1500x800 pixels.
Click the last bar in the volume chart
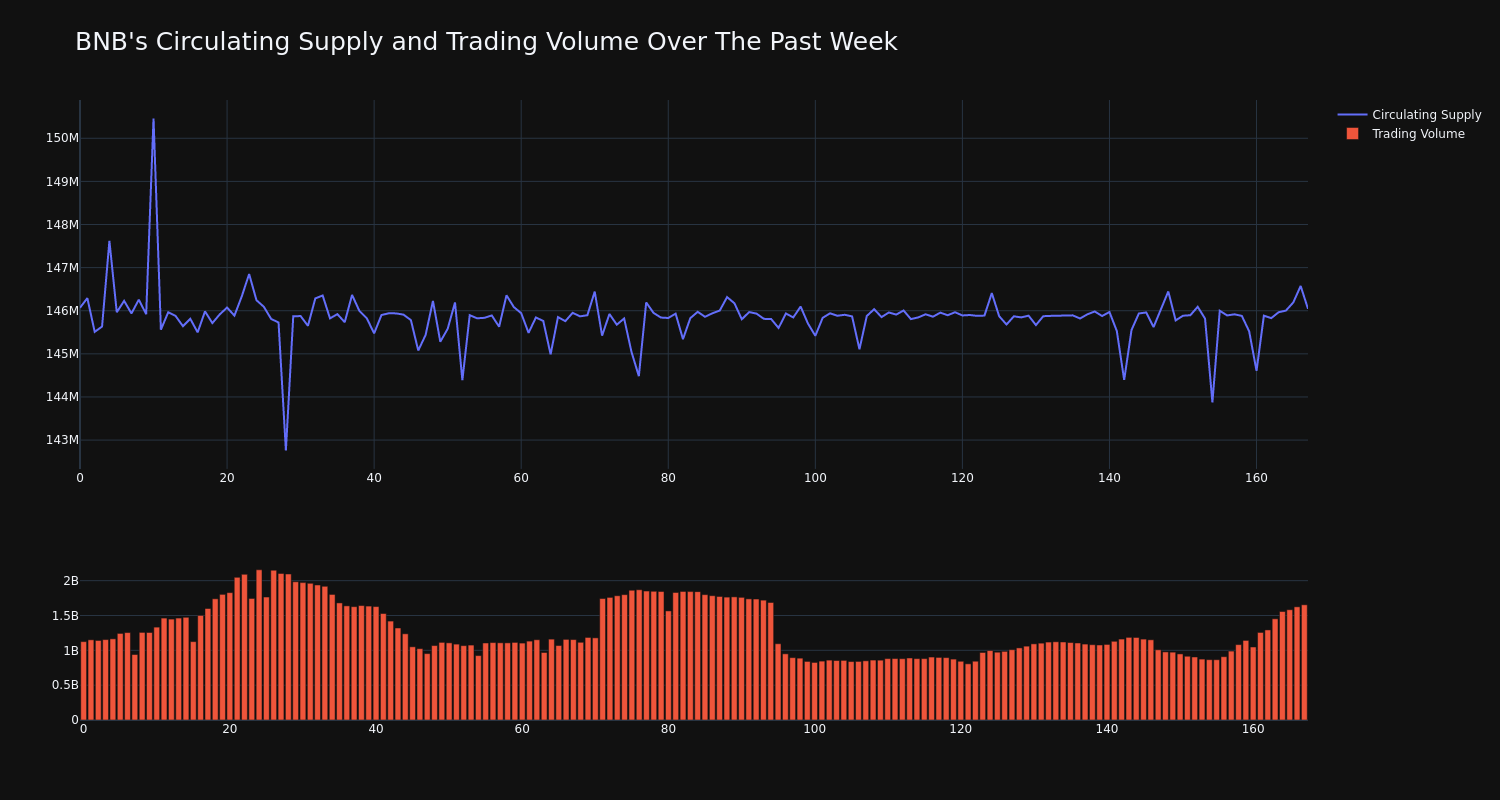1304,662
